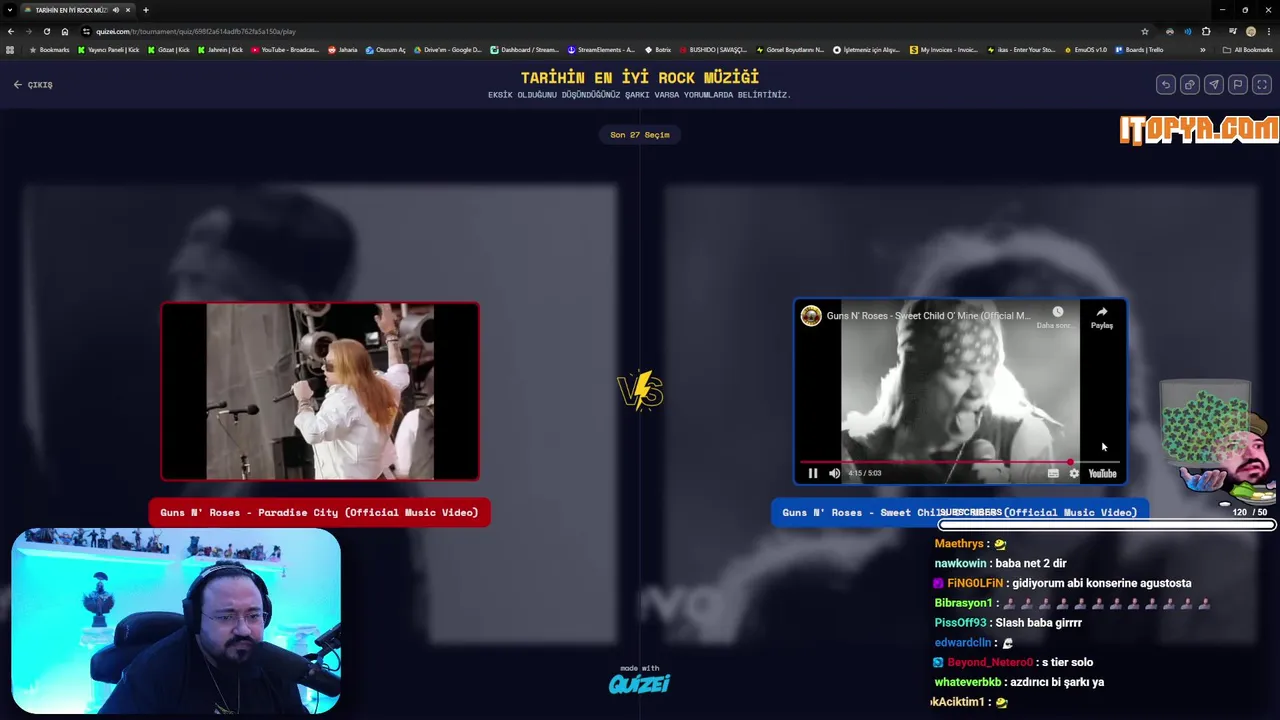Open the Chrome profile avatar
1280x720 pixels.
click(1251, 31)
